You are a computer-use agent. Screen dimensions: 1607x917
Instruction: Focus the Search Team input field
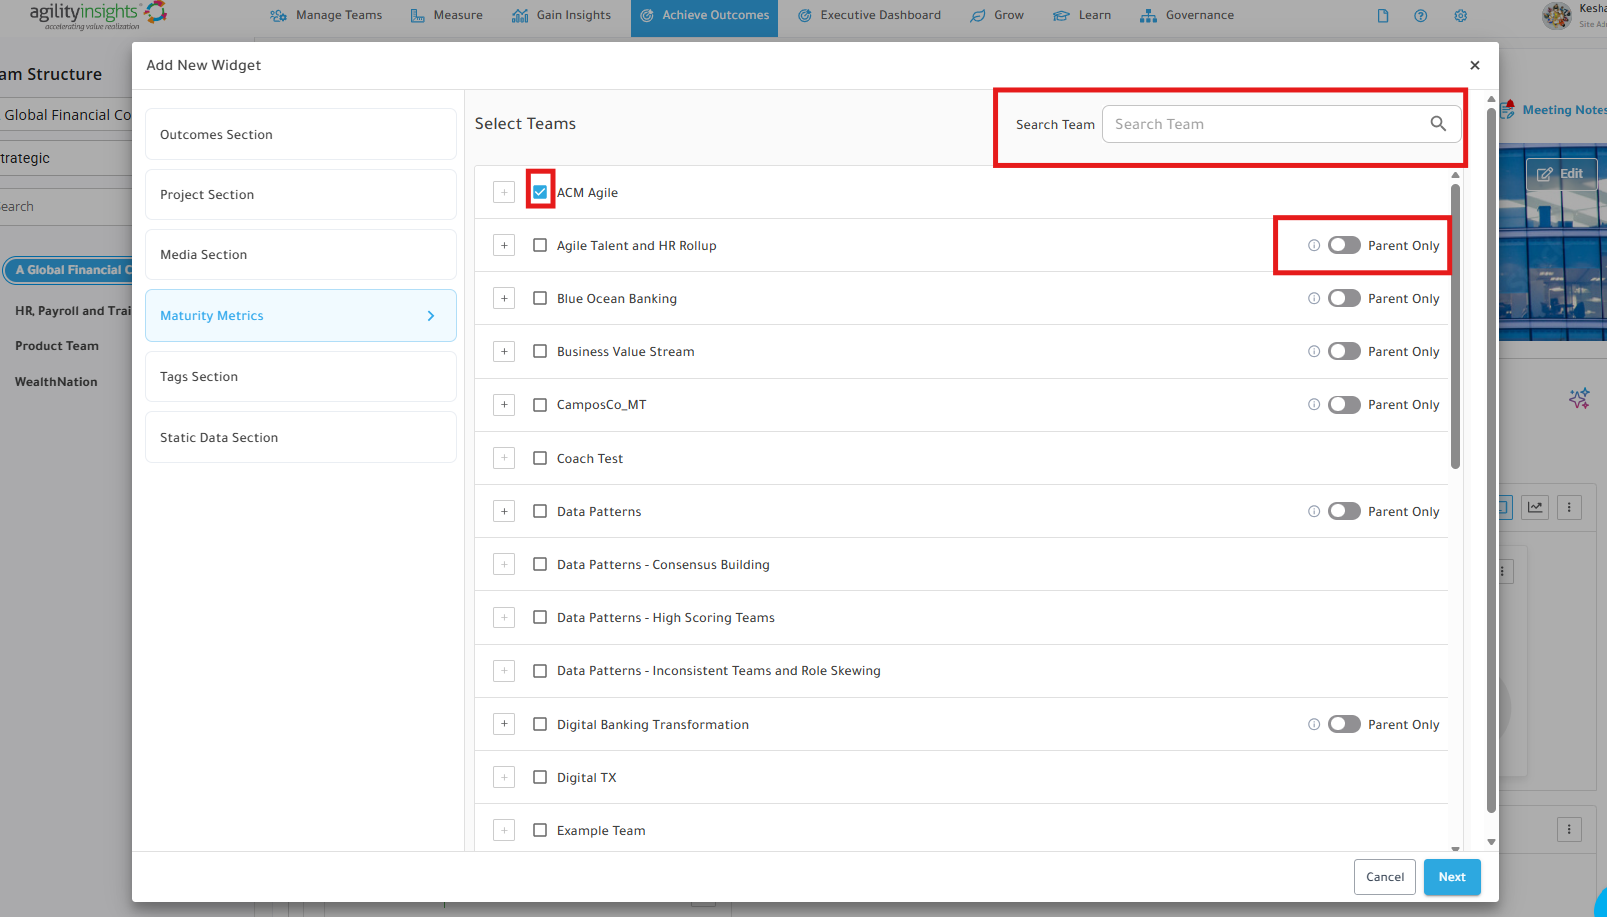[x=1270, y=124]
